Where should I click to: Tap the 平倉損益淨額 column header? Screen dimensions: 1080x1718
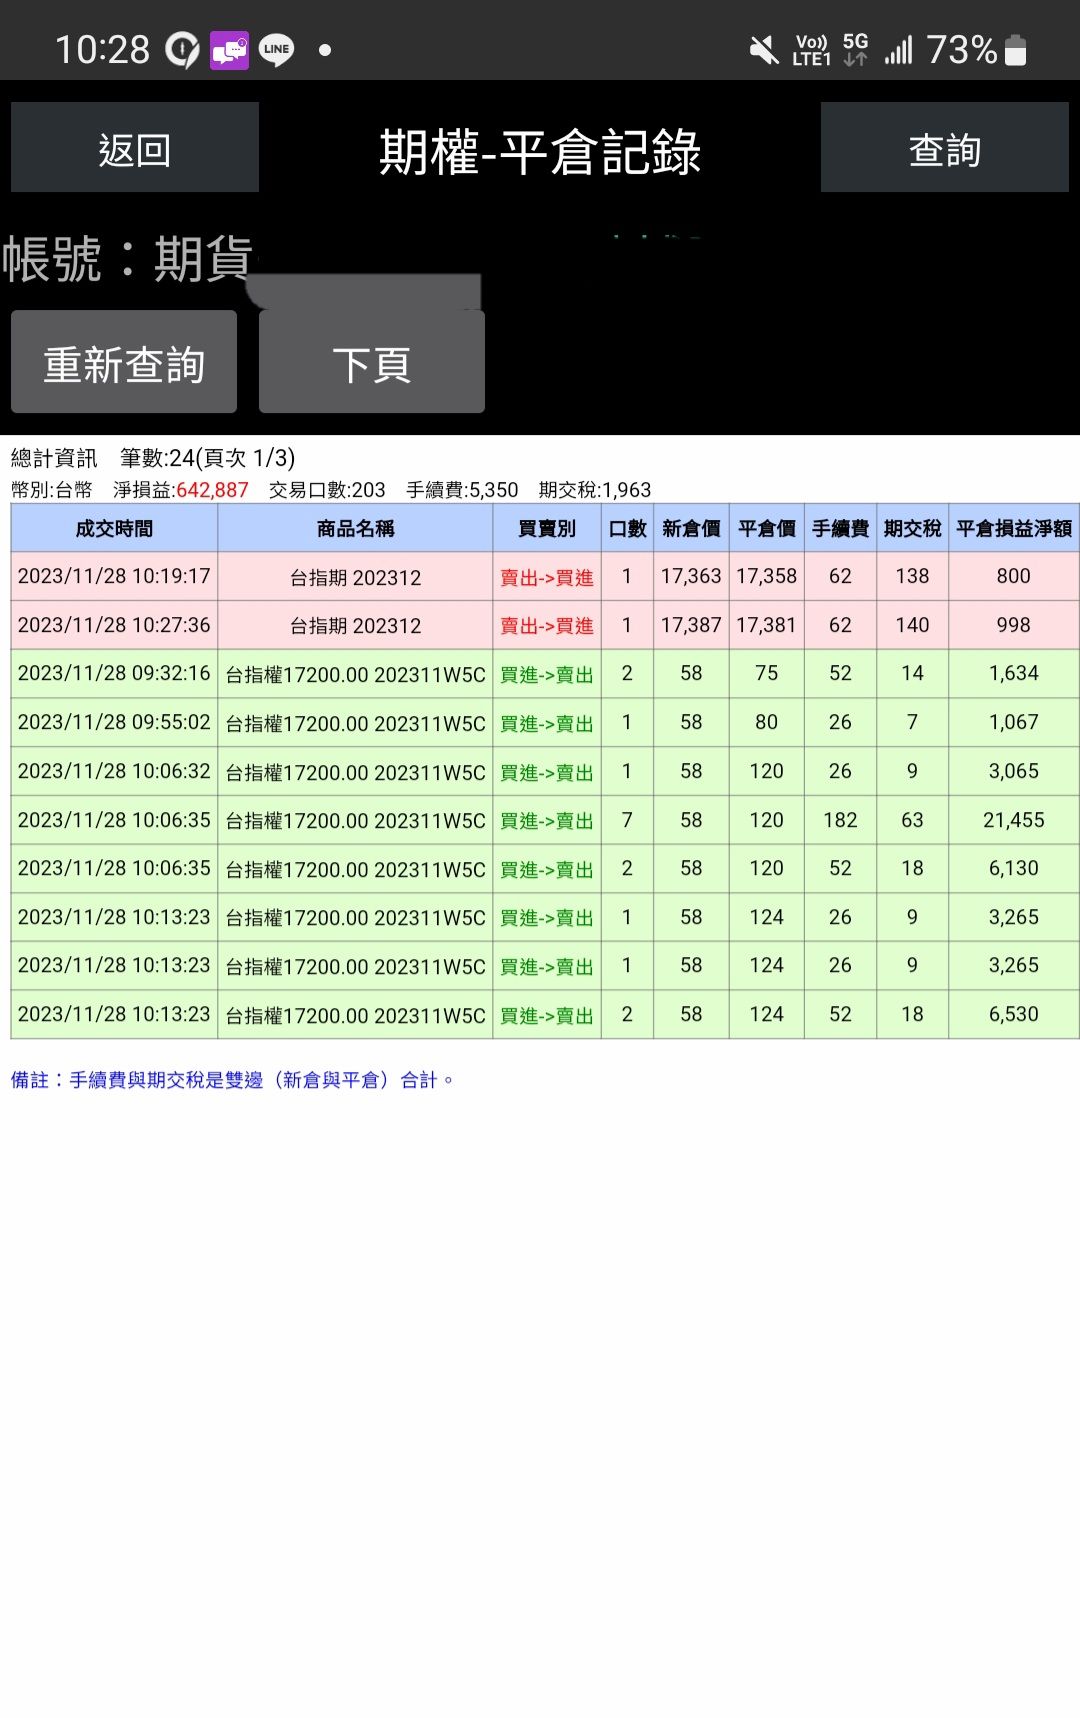[1014, 528]
